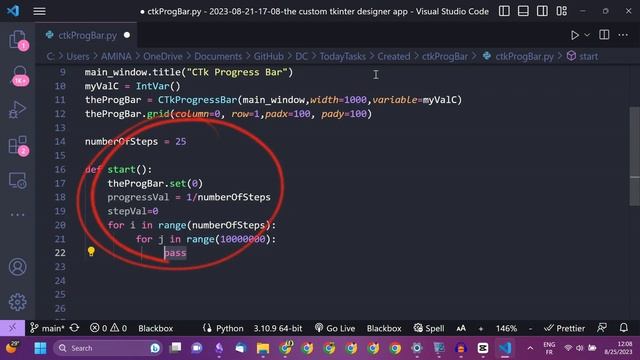The width and height of the screenshot is (640, 360).
Task: Click the AA font size status item
Action: click(461, 328)
